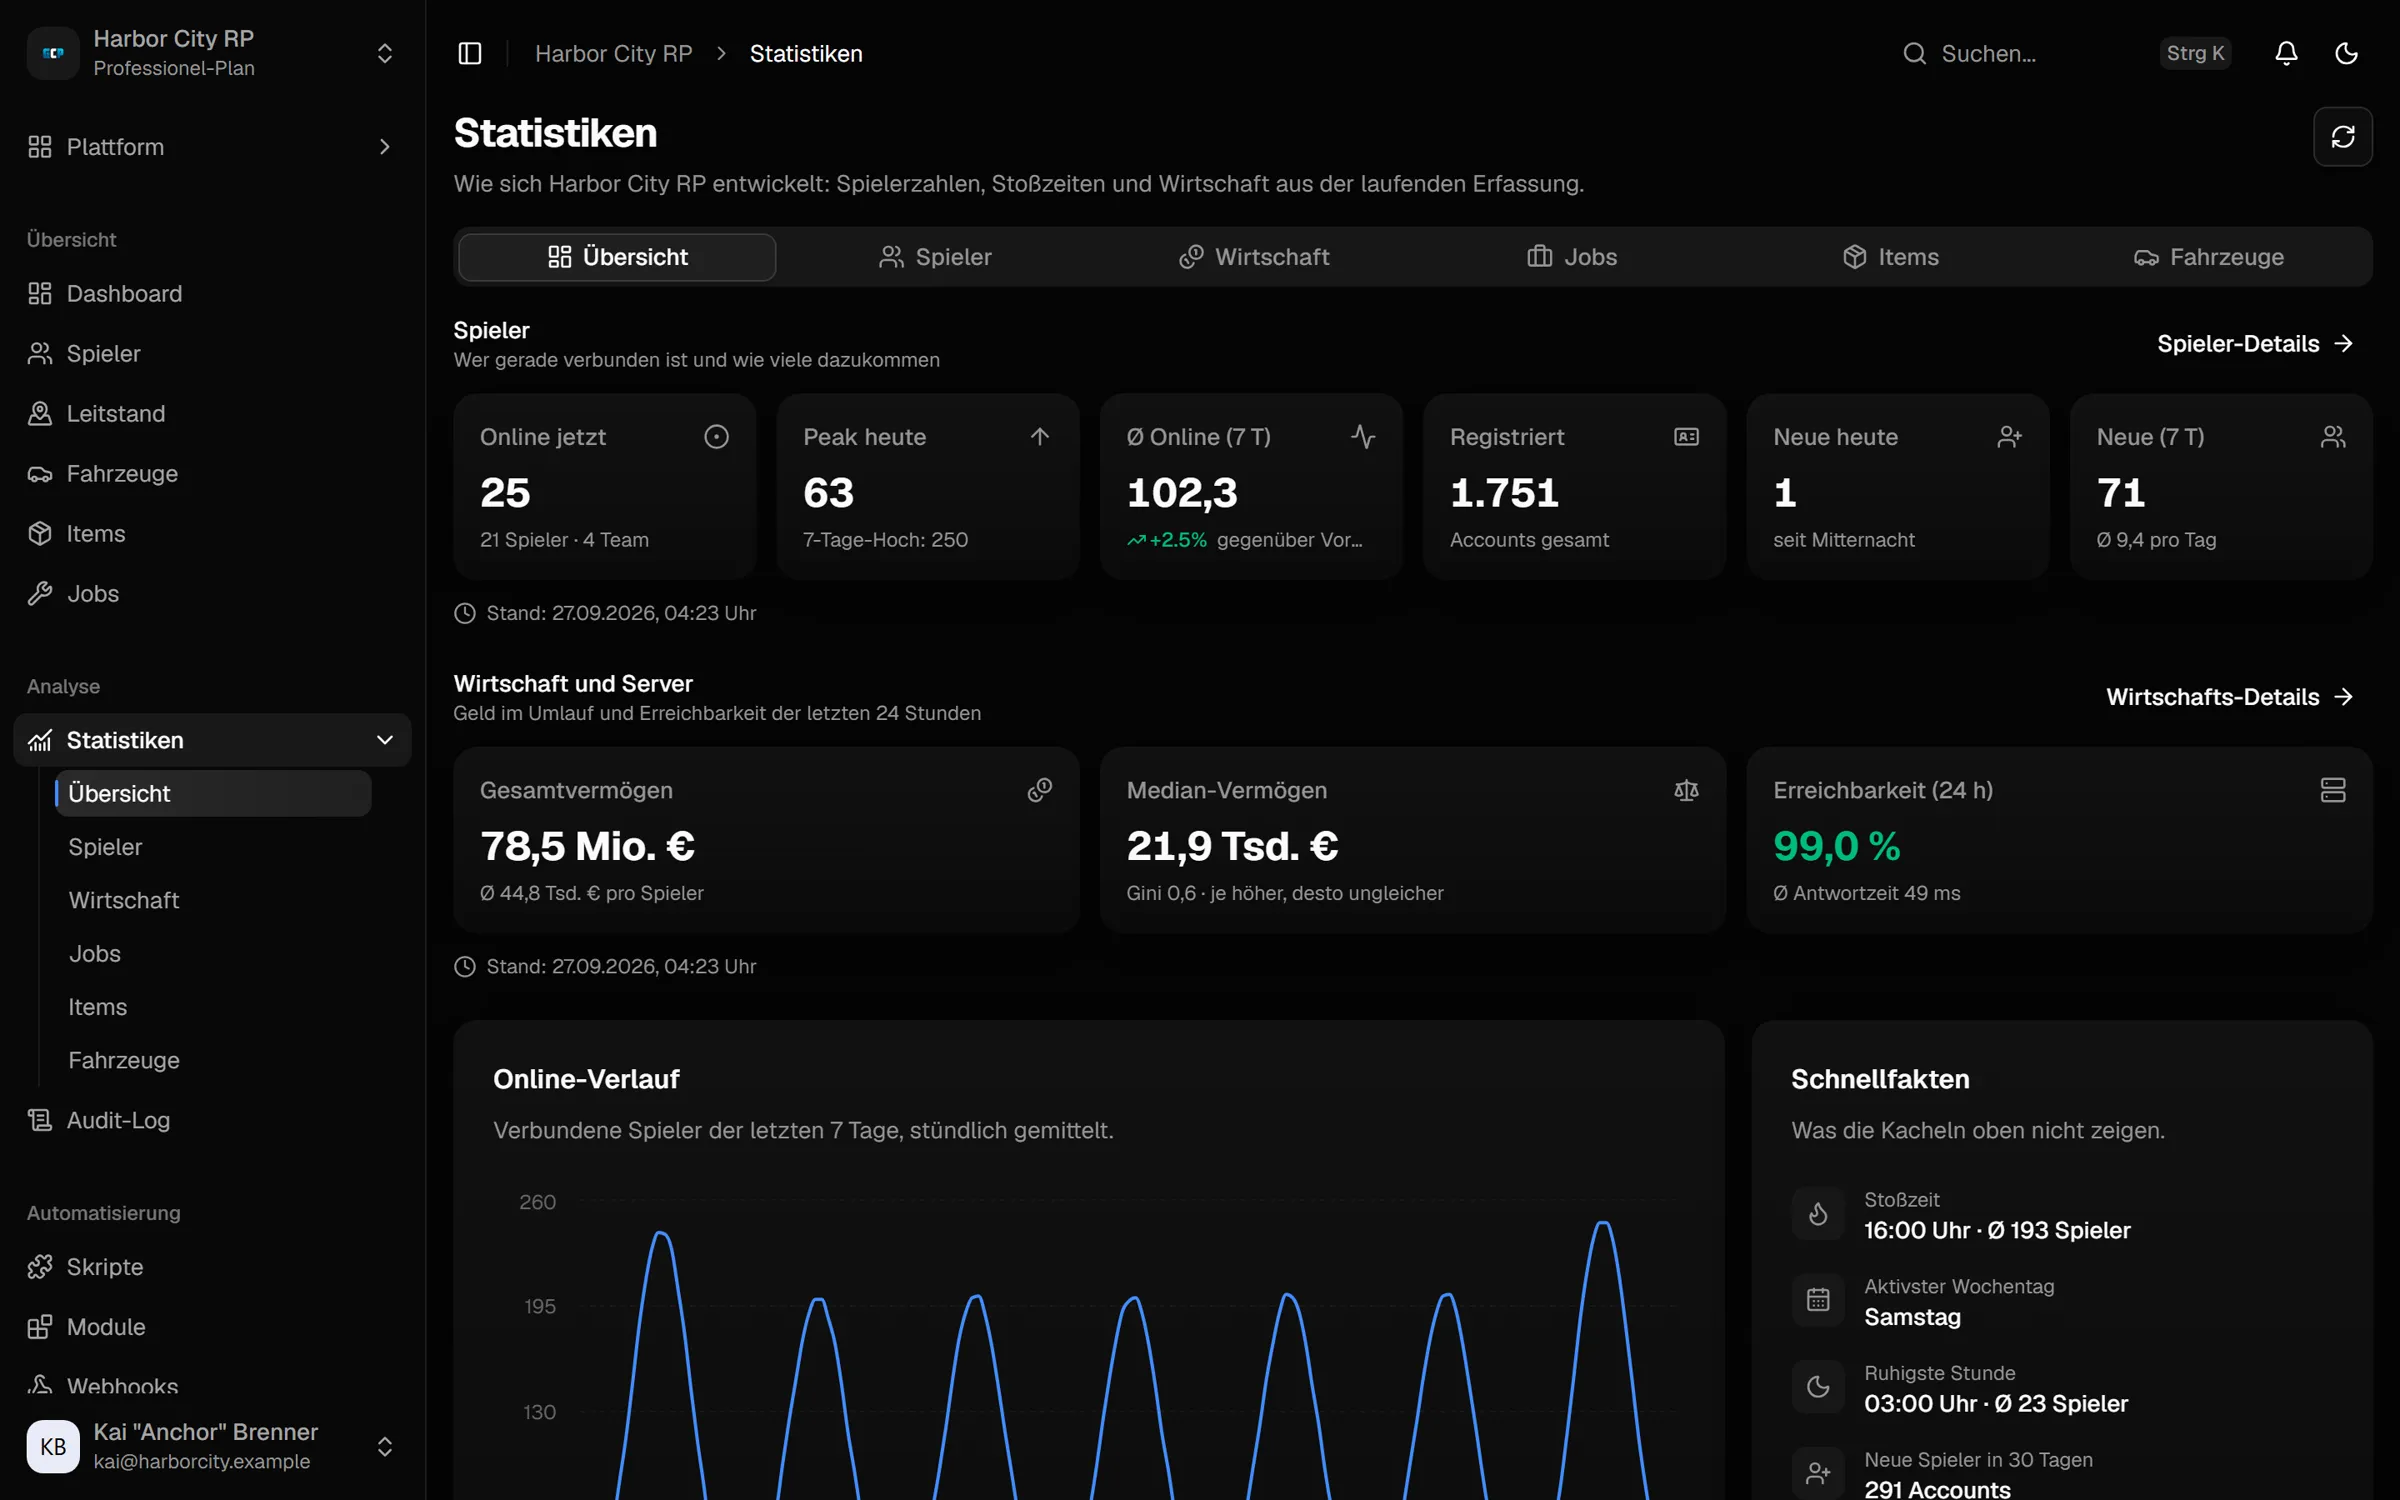Open the Spieler-Details link
Viewport: 2400px width, 1500px height.
[x=2255, y=343]
